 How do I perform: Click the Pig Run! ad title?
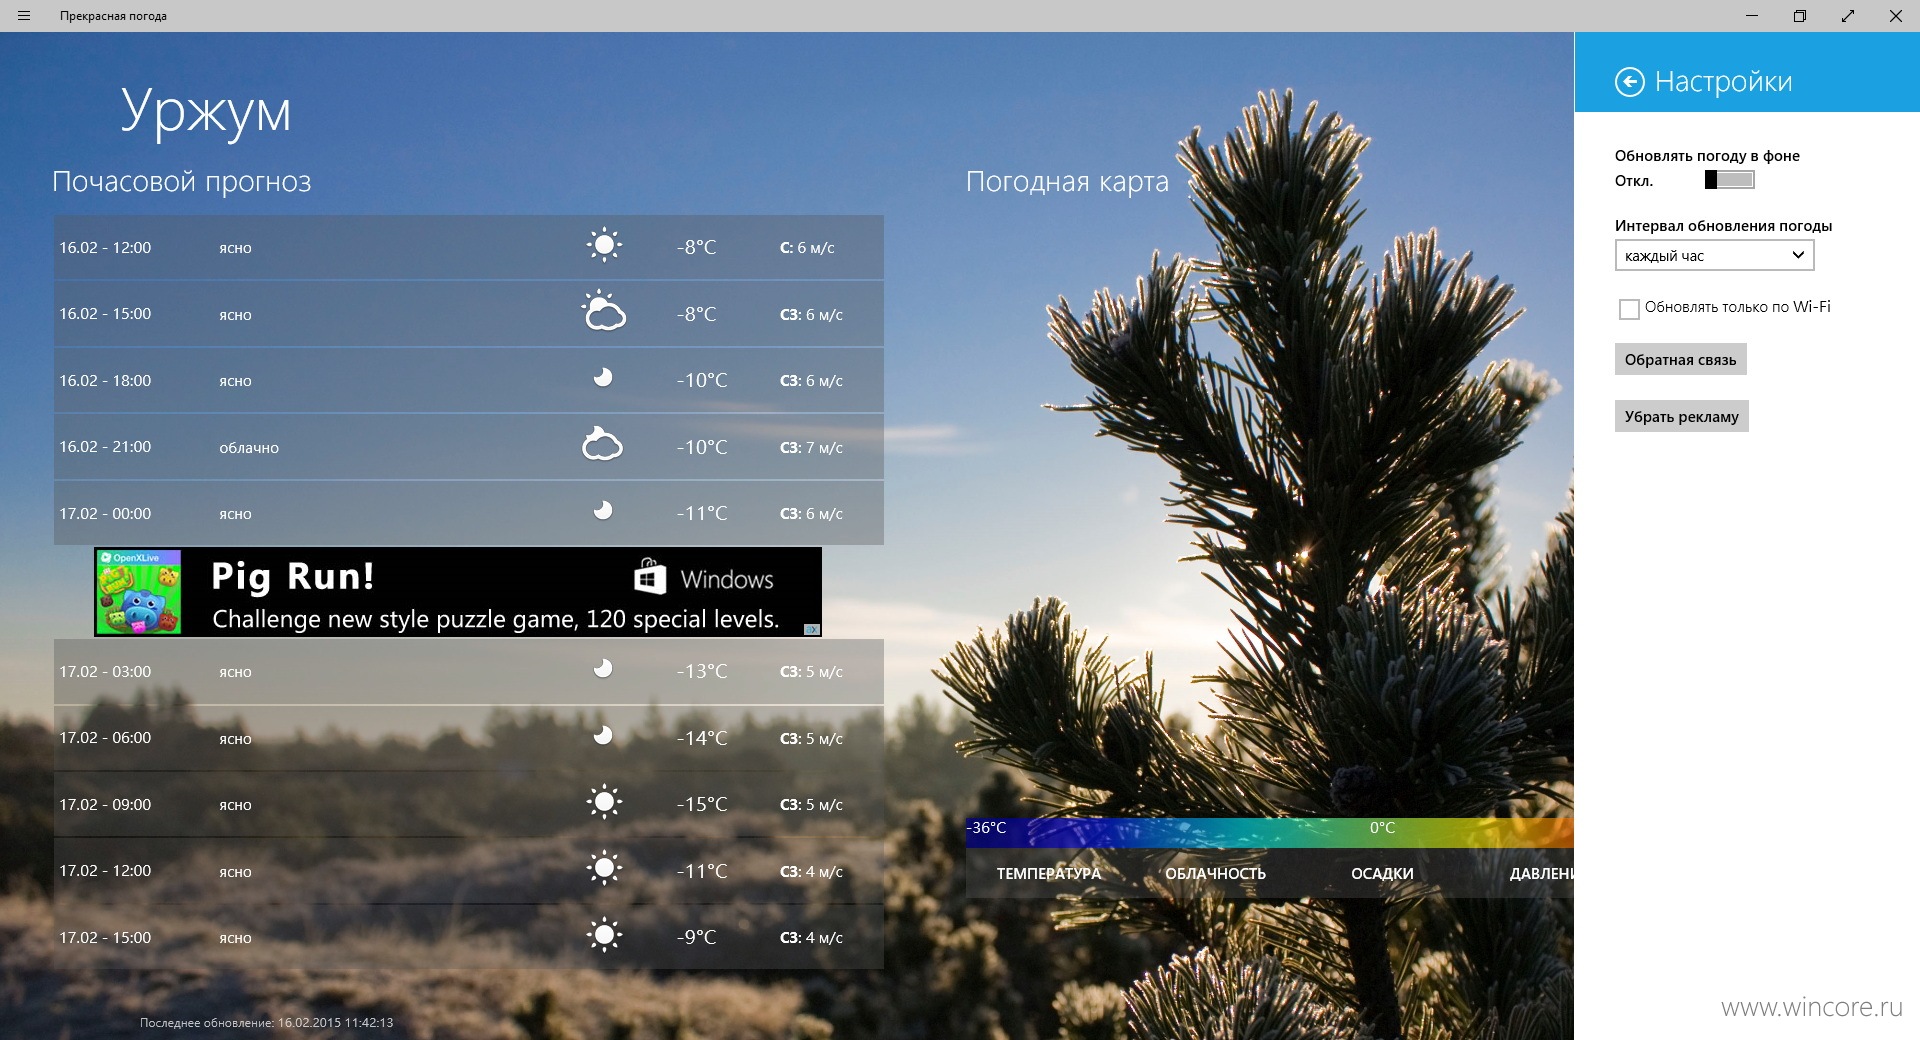(293, 577)
